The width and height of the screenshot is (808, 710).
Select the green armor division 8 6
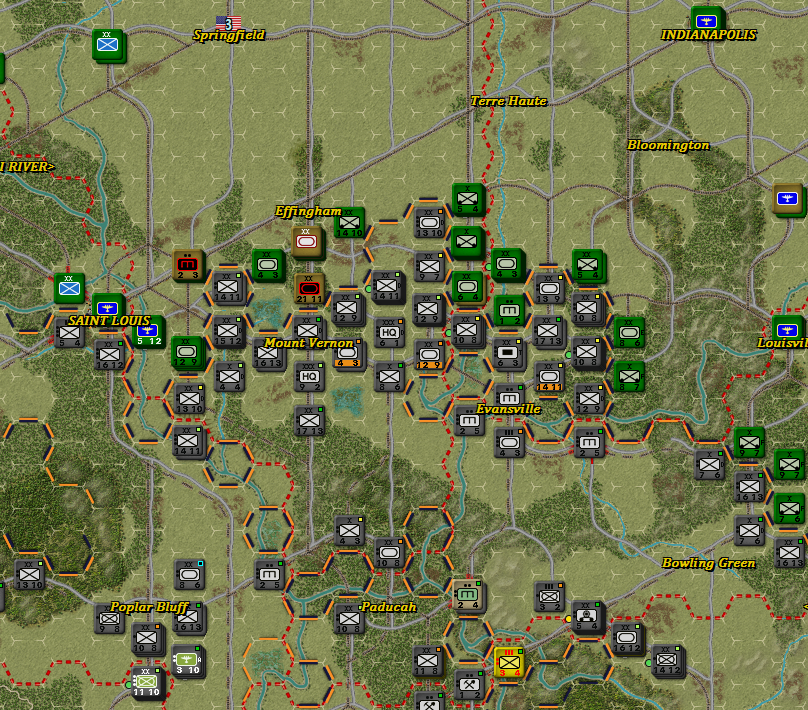[628, 333]
